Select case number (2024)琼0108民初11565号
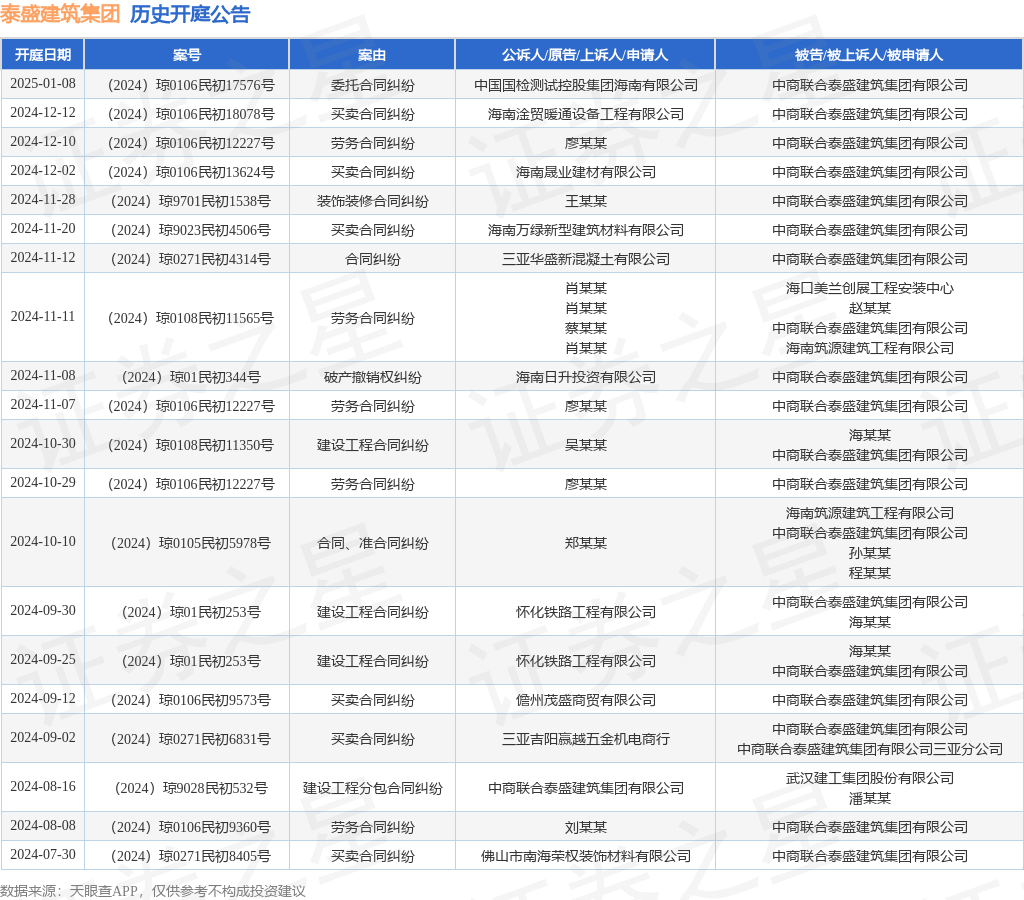Screen dimensions: 1024x900 point(191,318)
